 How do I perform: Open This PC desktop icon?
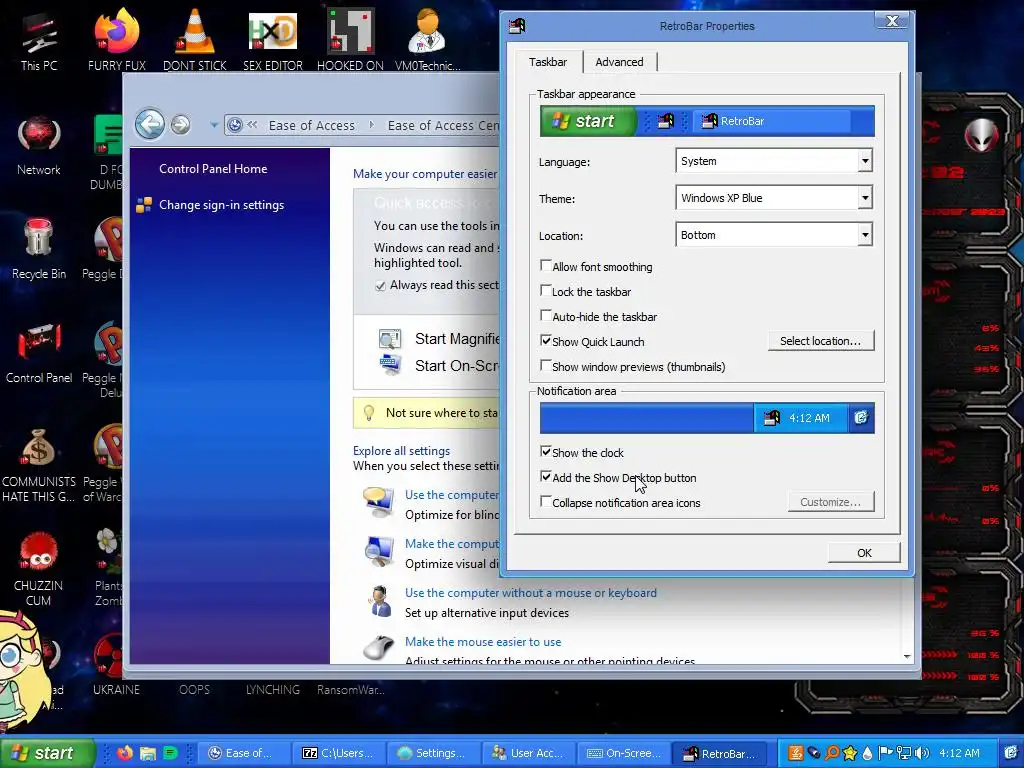(39, 39)
